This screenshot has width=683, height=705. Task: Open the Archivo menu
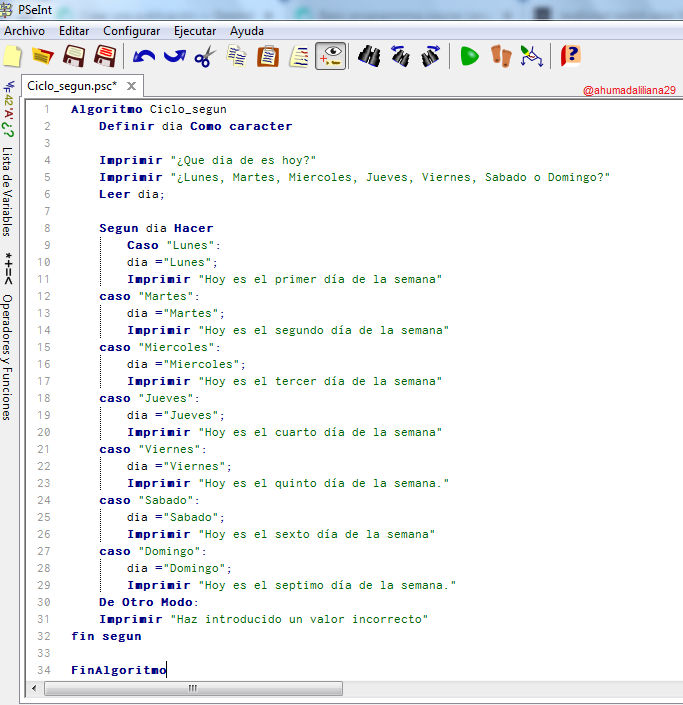(25, 31)
